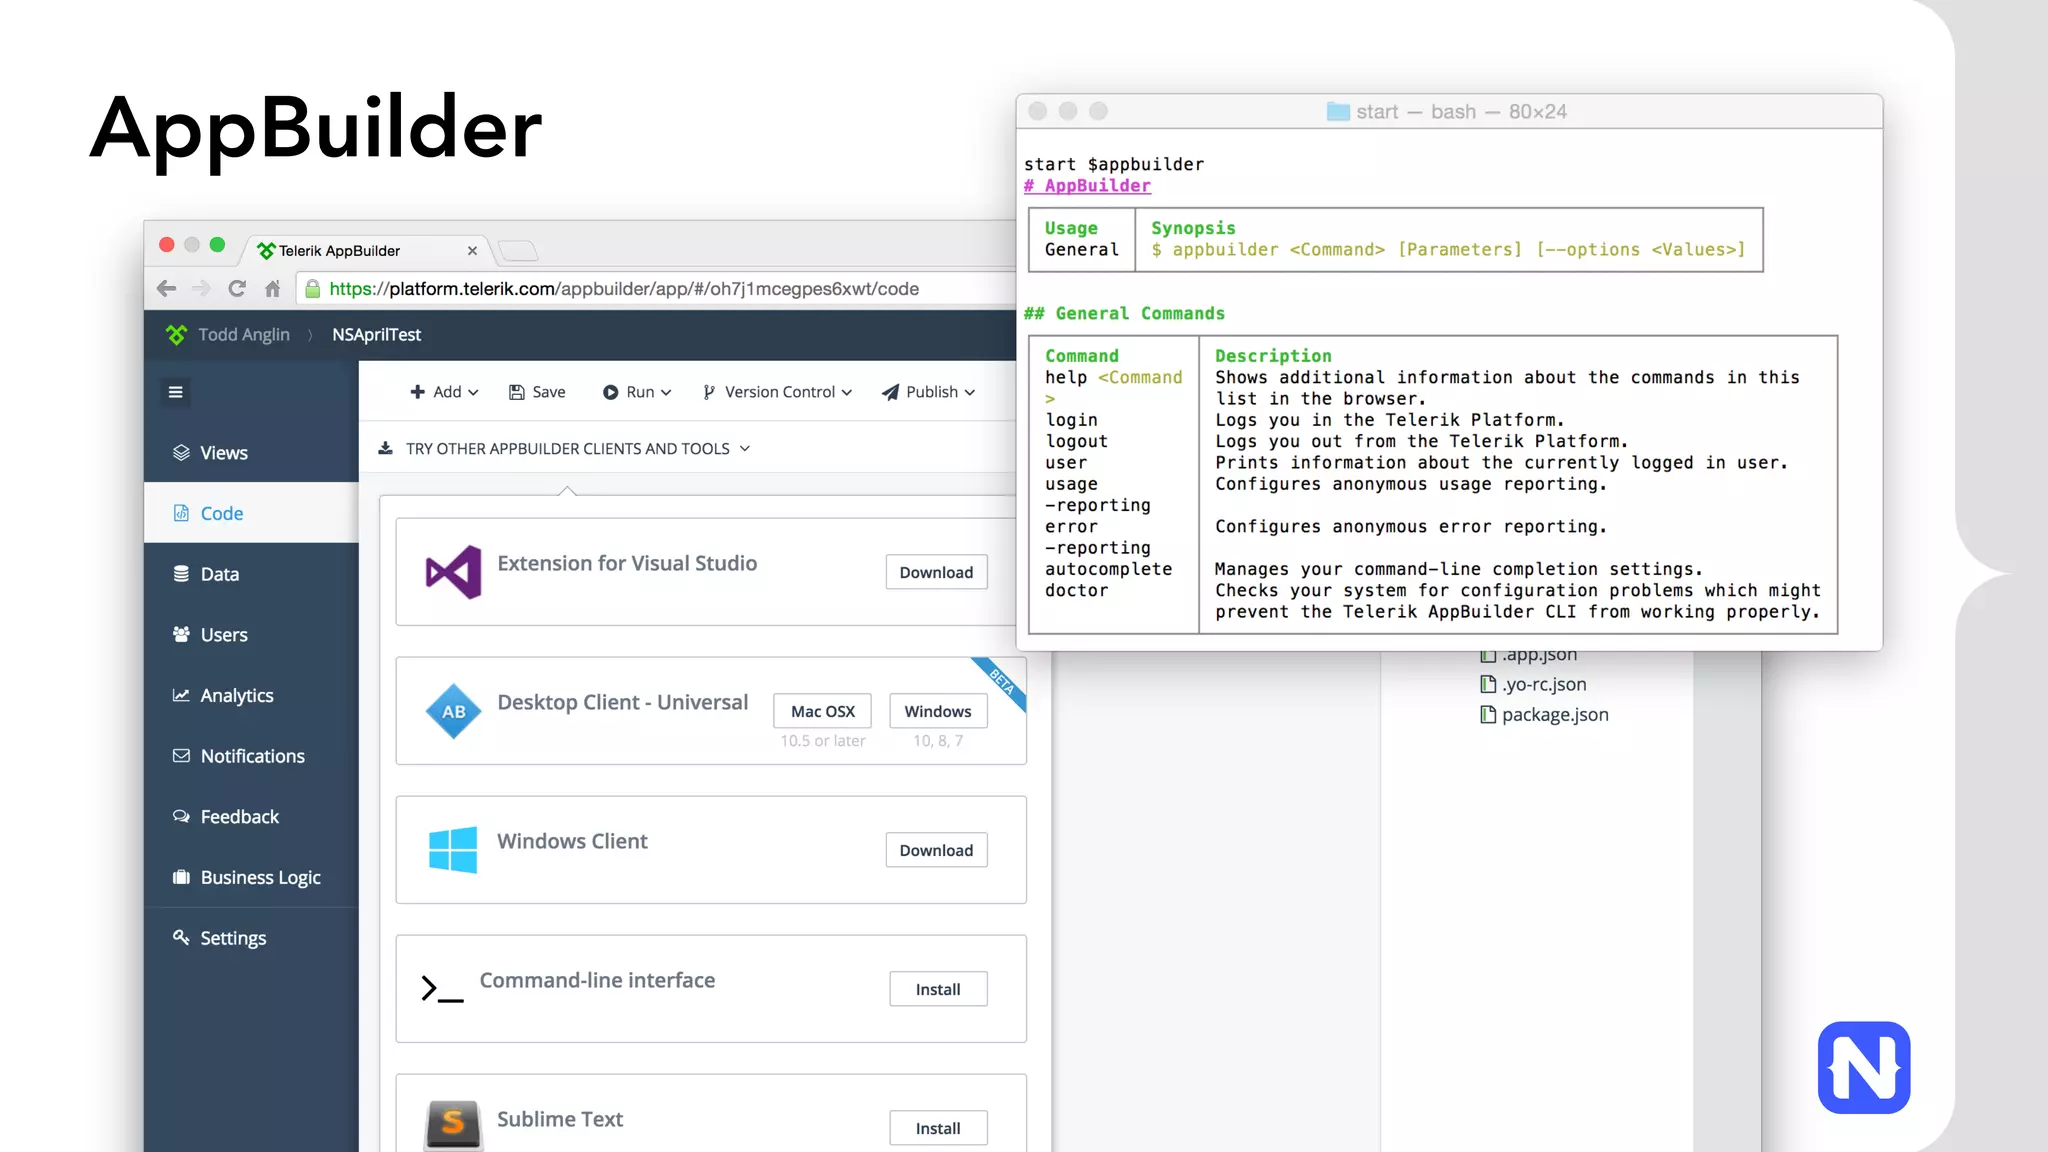Screen dimensions: 2048x1152
Task: Click the AB Desktop Client diamond icon
Action: [454, 711]
